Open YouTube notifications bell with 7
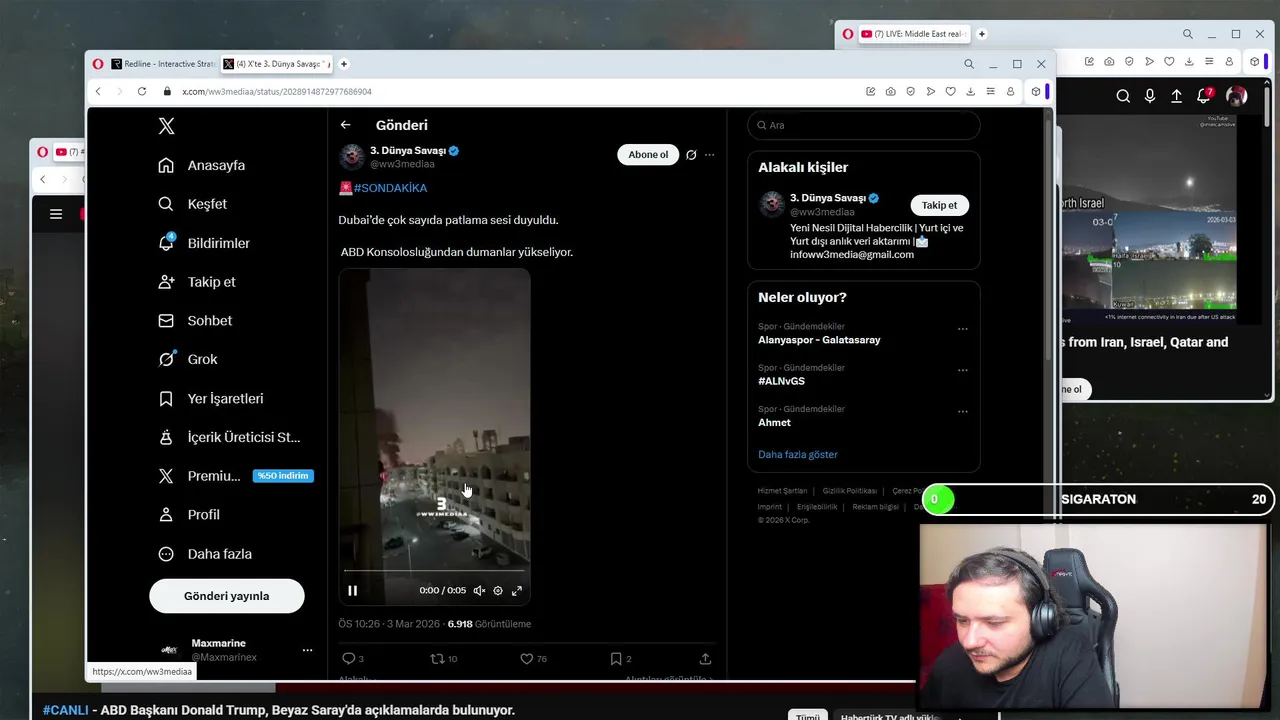Image resolution: width=1280 pixels, height=720 pixels. pyautogui.click(x=1205, y=96)
